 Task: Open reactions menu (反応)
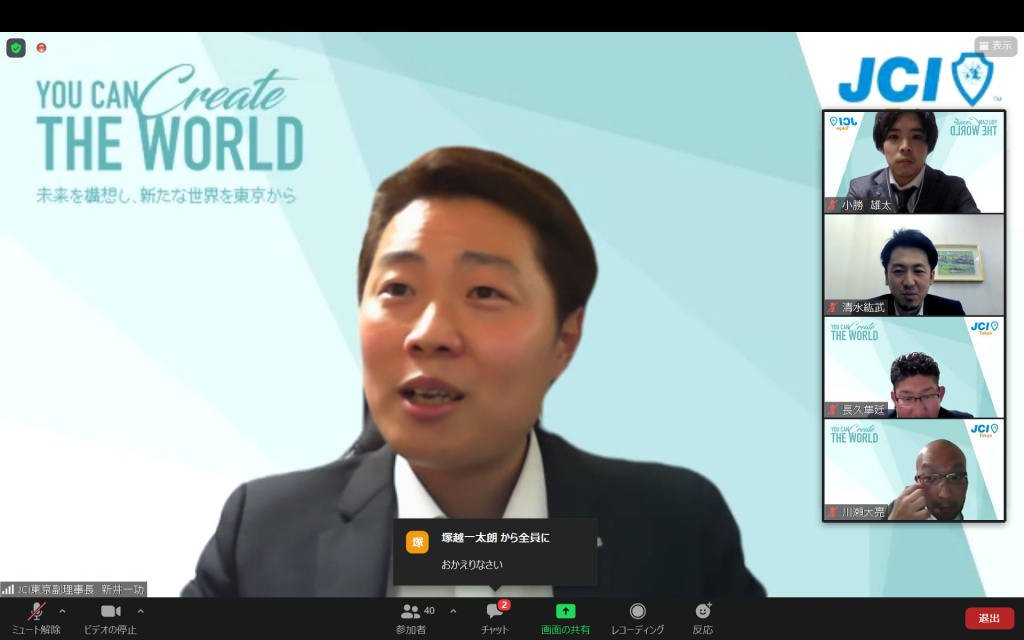[703, 611]
